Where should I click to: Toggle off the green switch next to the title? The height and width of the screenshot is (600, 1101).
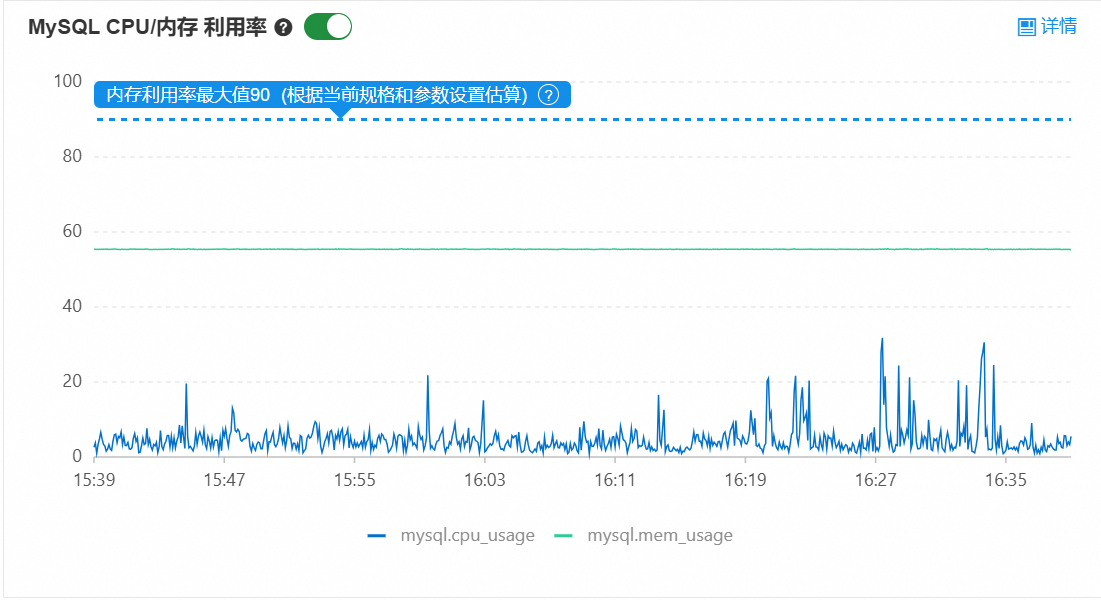point(328,27)
